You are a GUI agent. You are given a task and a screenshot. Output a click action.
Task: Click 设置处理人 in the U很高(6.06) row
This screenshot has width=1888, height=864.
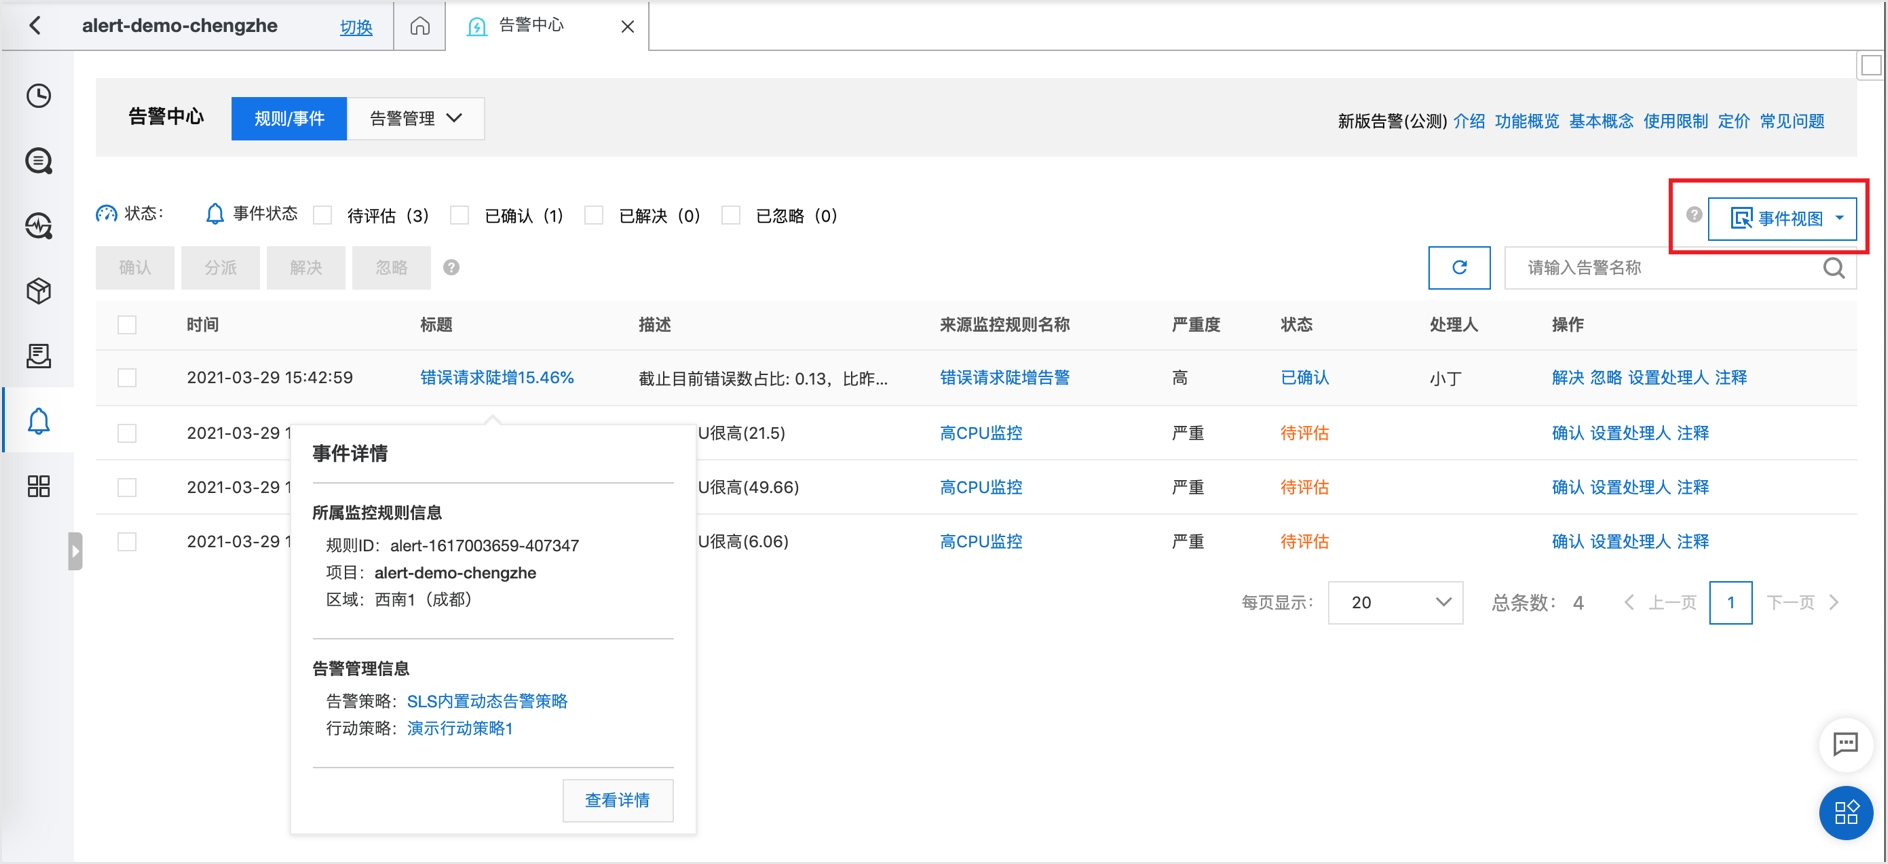[x=1630, y=542]
